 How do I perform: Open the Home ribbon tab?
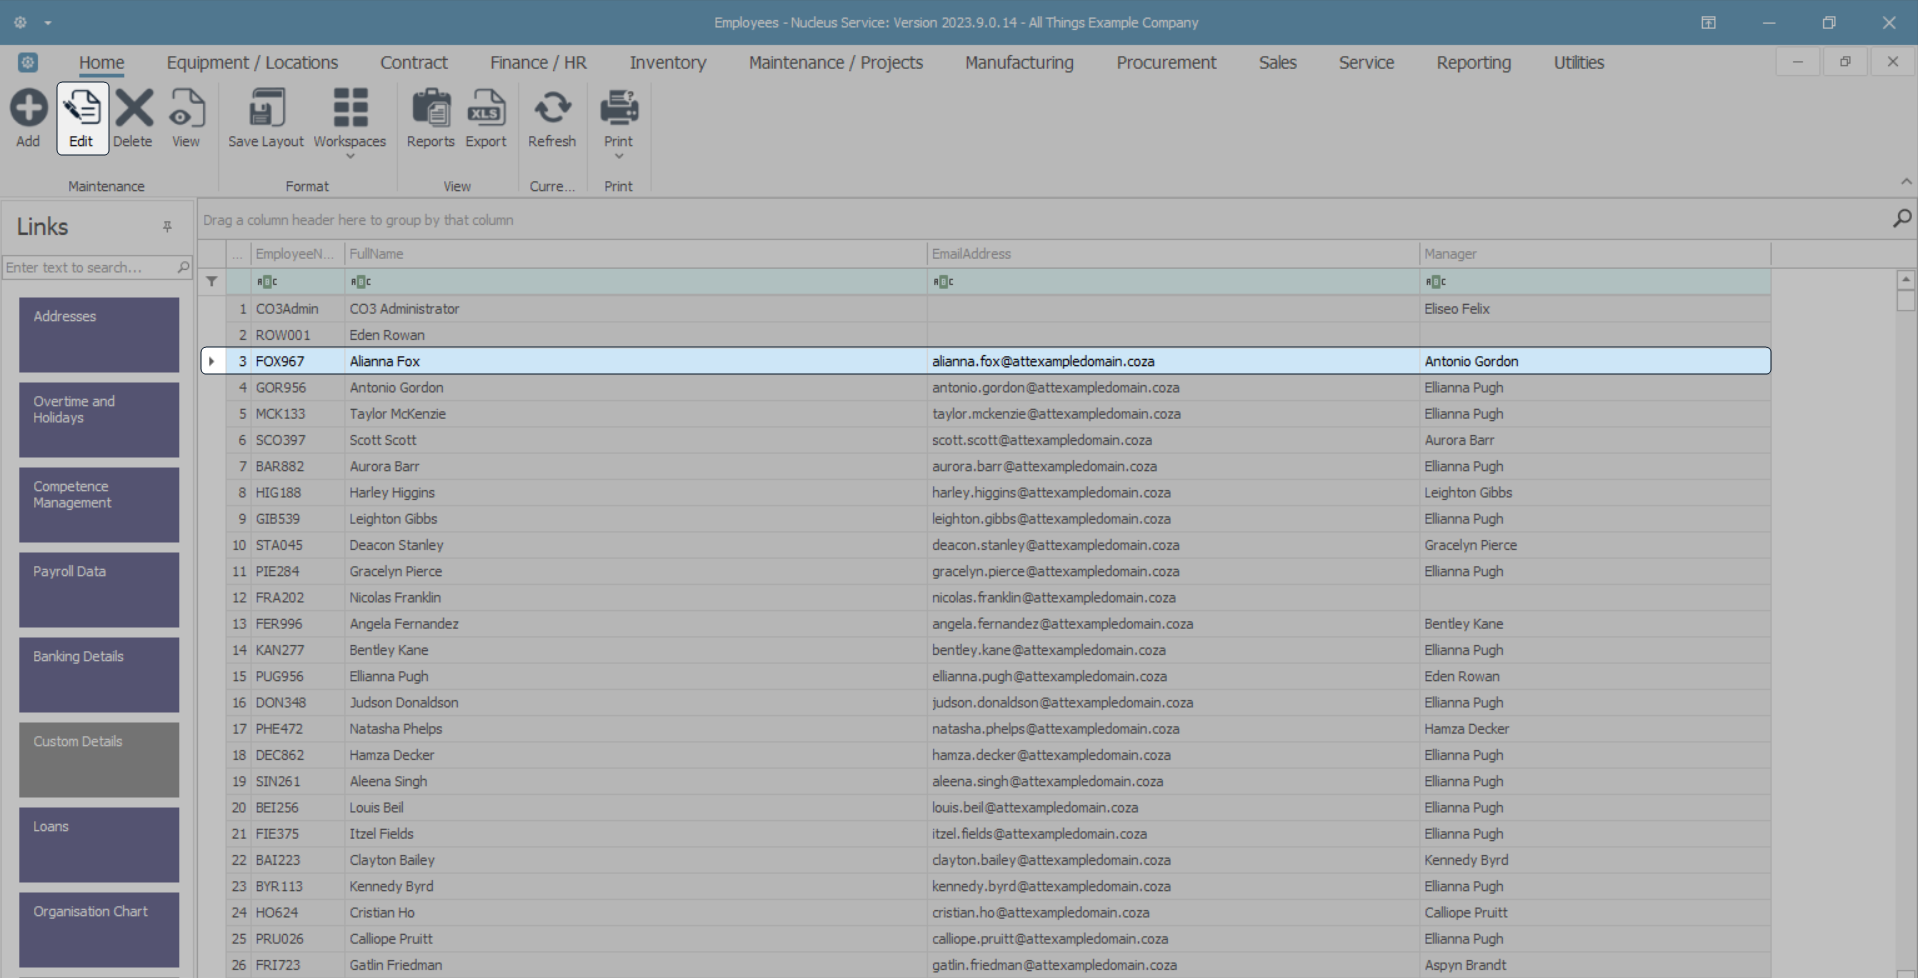click(x=102, y=62)
